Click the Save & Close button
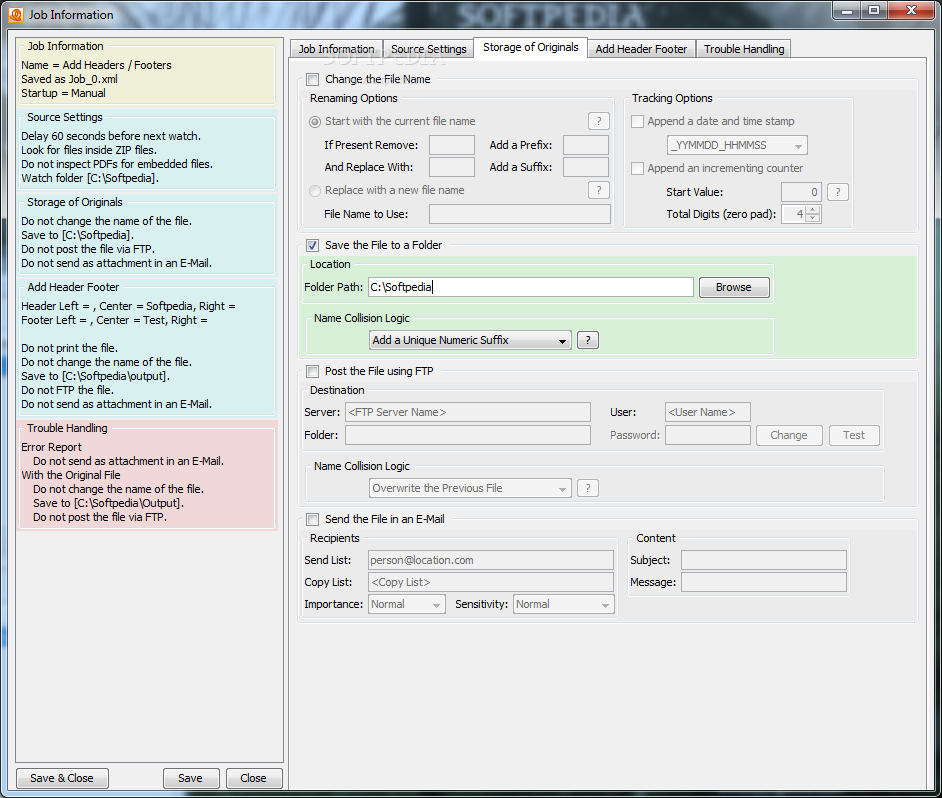Image resolution: width=942 pixels, height=798 pixels. pos(62,778)
